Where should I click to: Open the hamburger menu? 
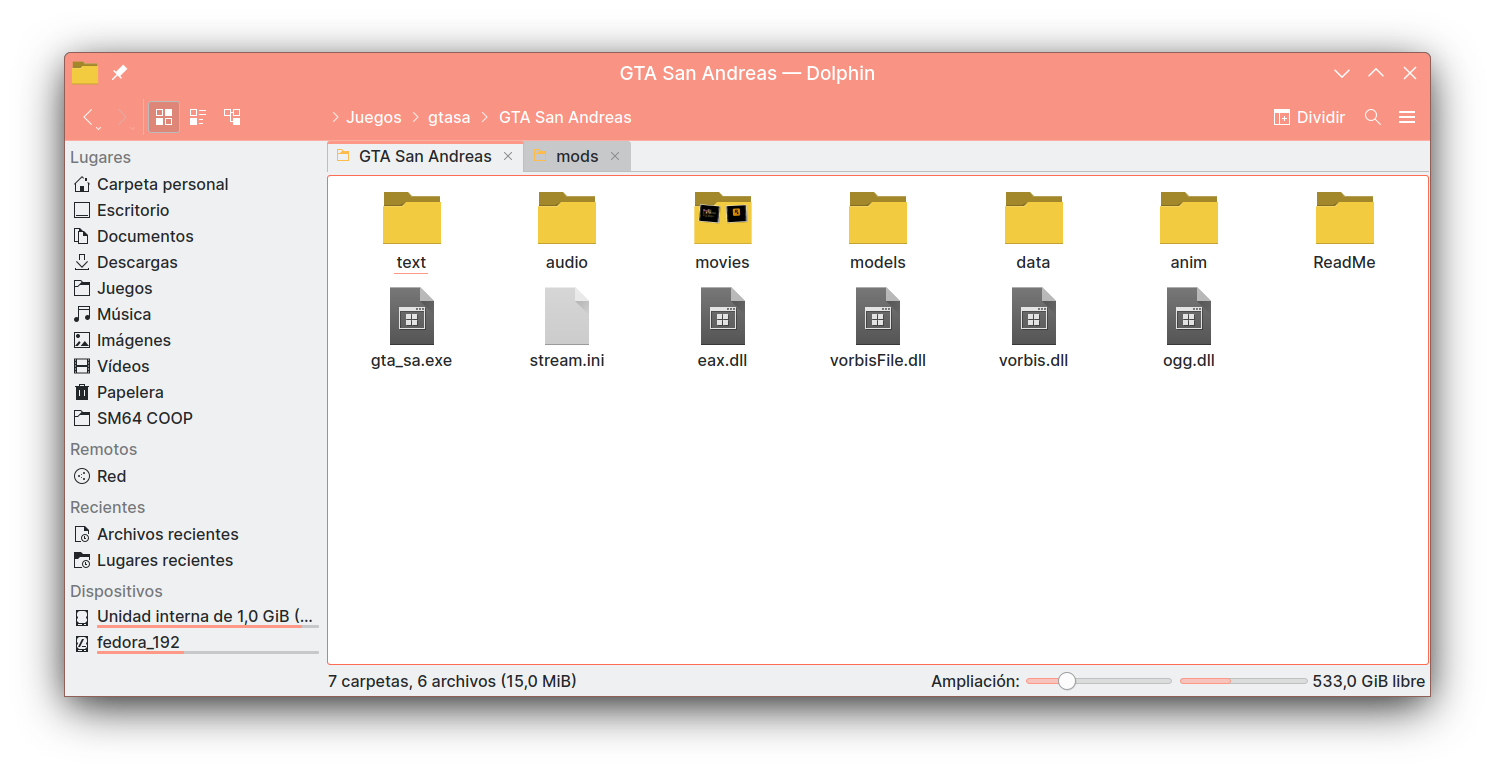pos(1407,117)
